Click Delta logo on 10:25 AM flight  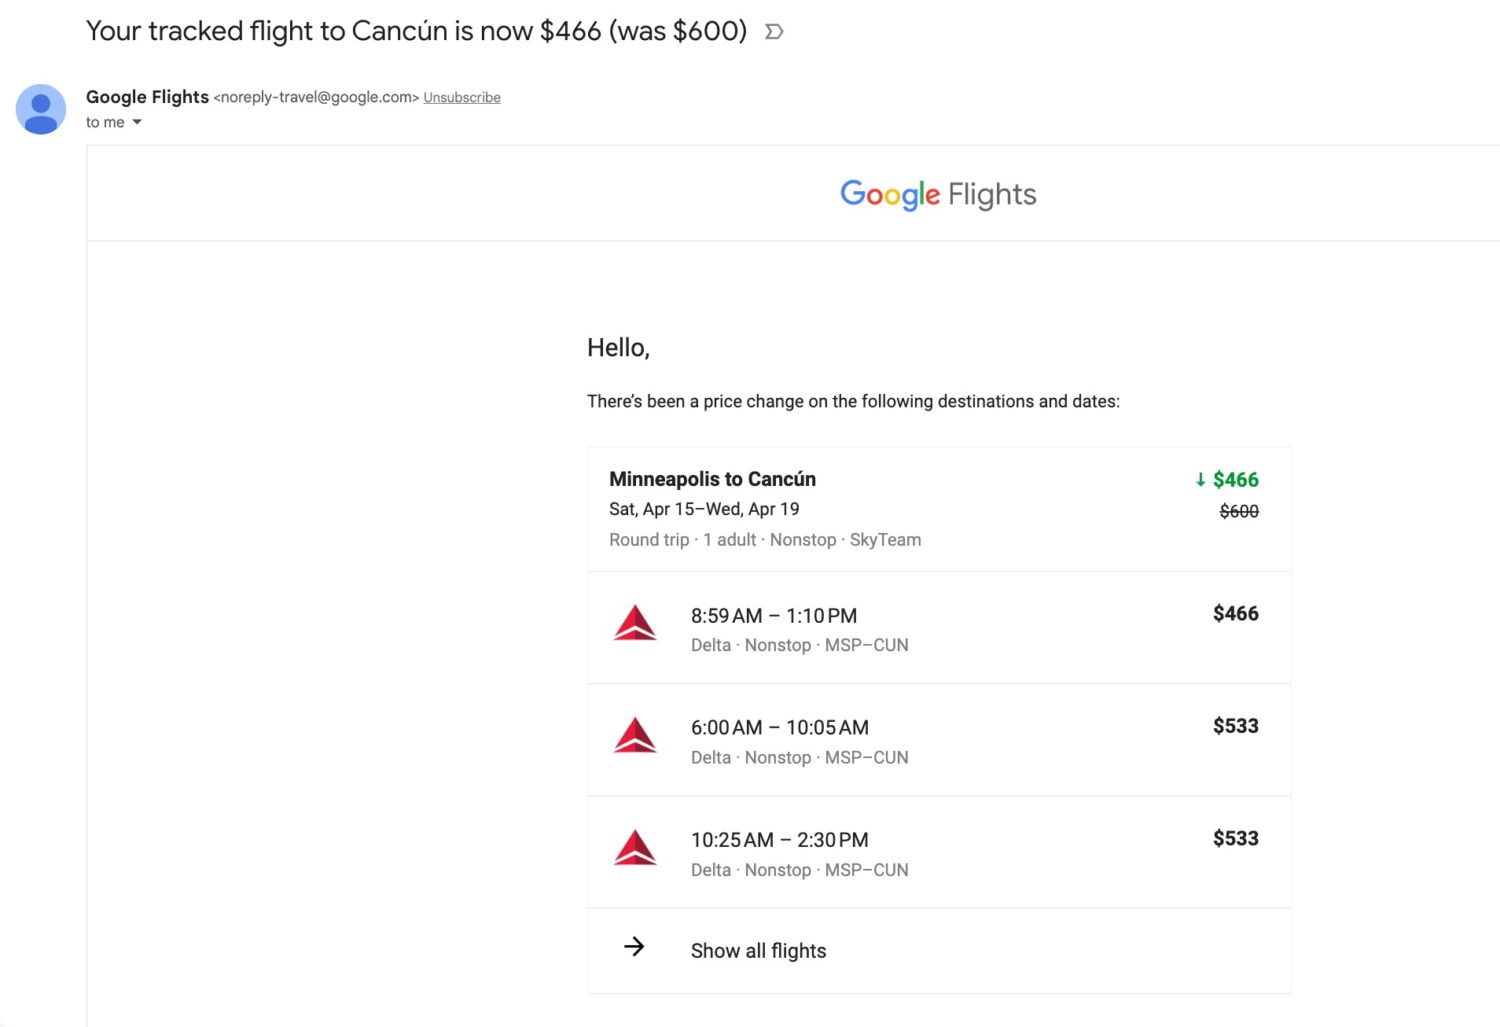[635, 848]
